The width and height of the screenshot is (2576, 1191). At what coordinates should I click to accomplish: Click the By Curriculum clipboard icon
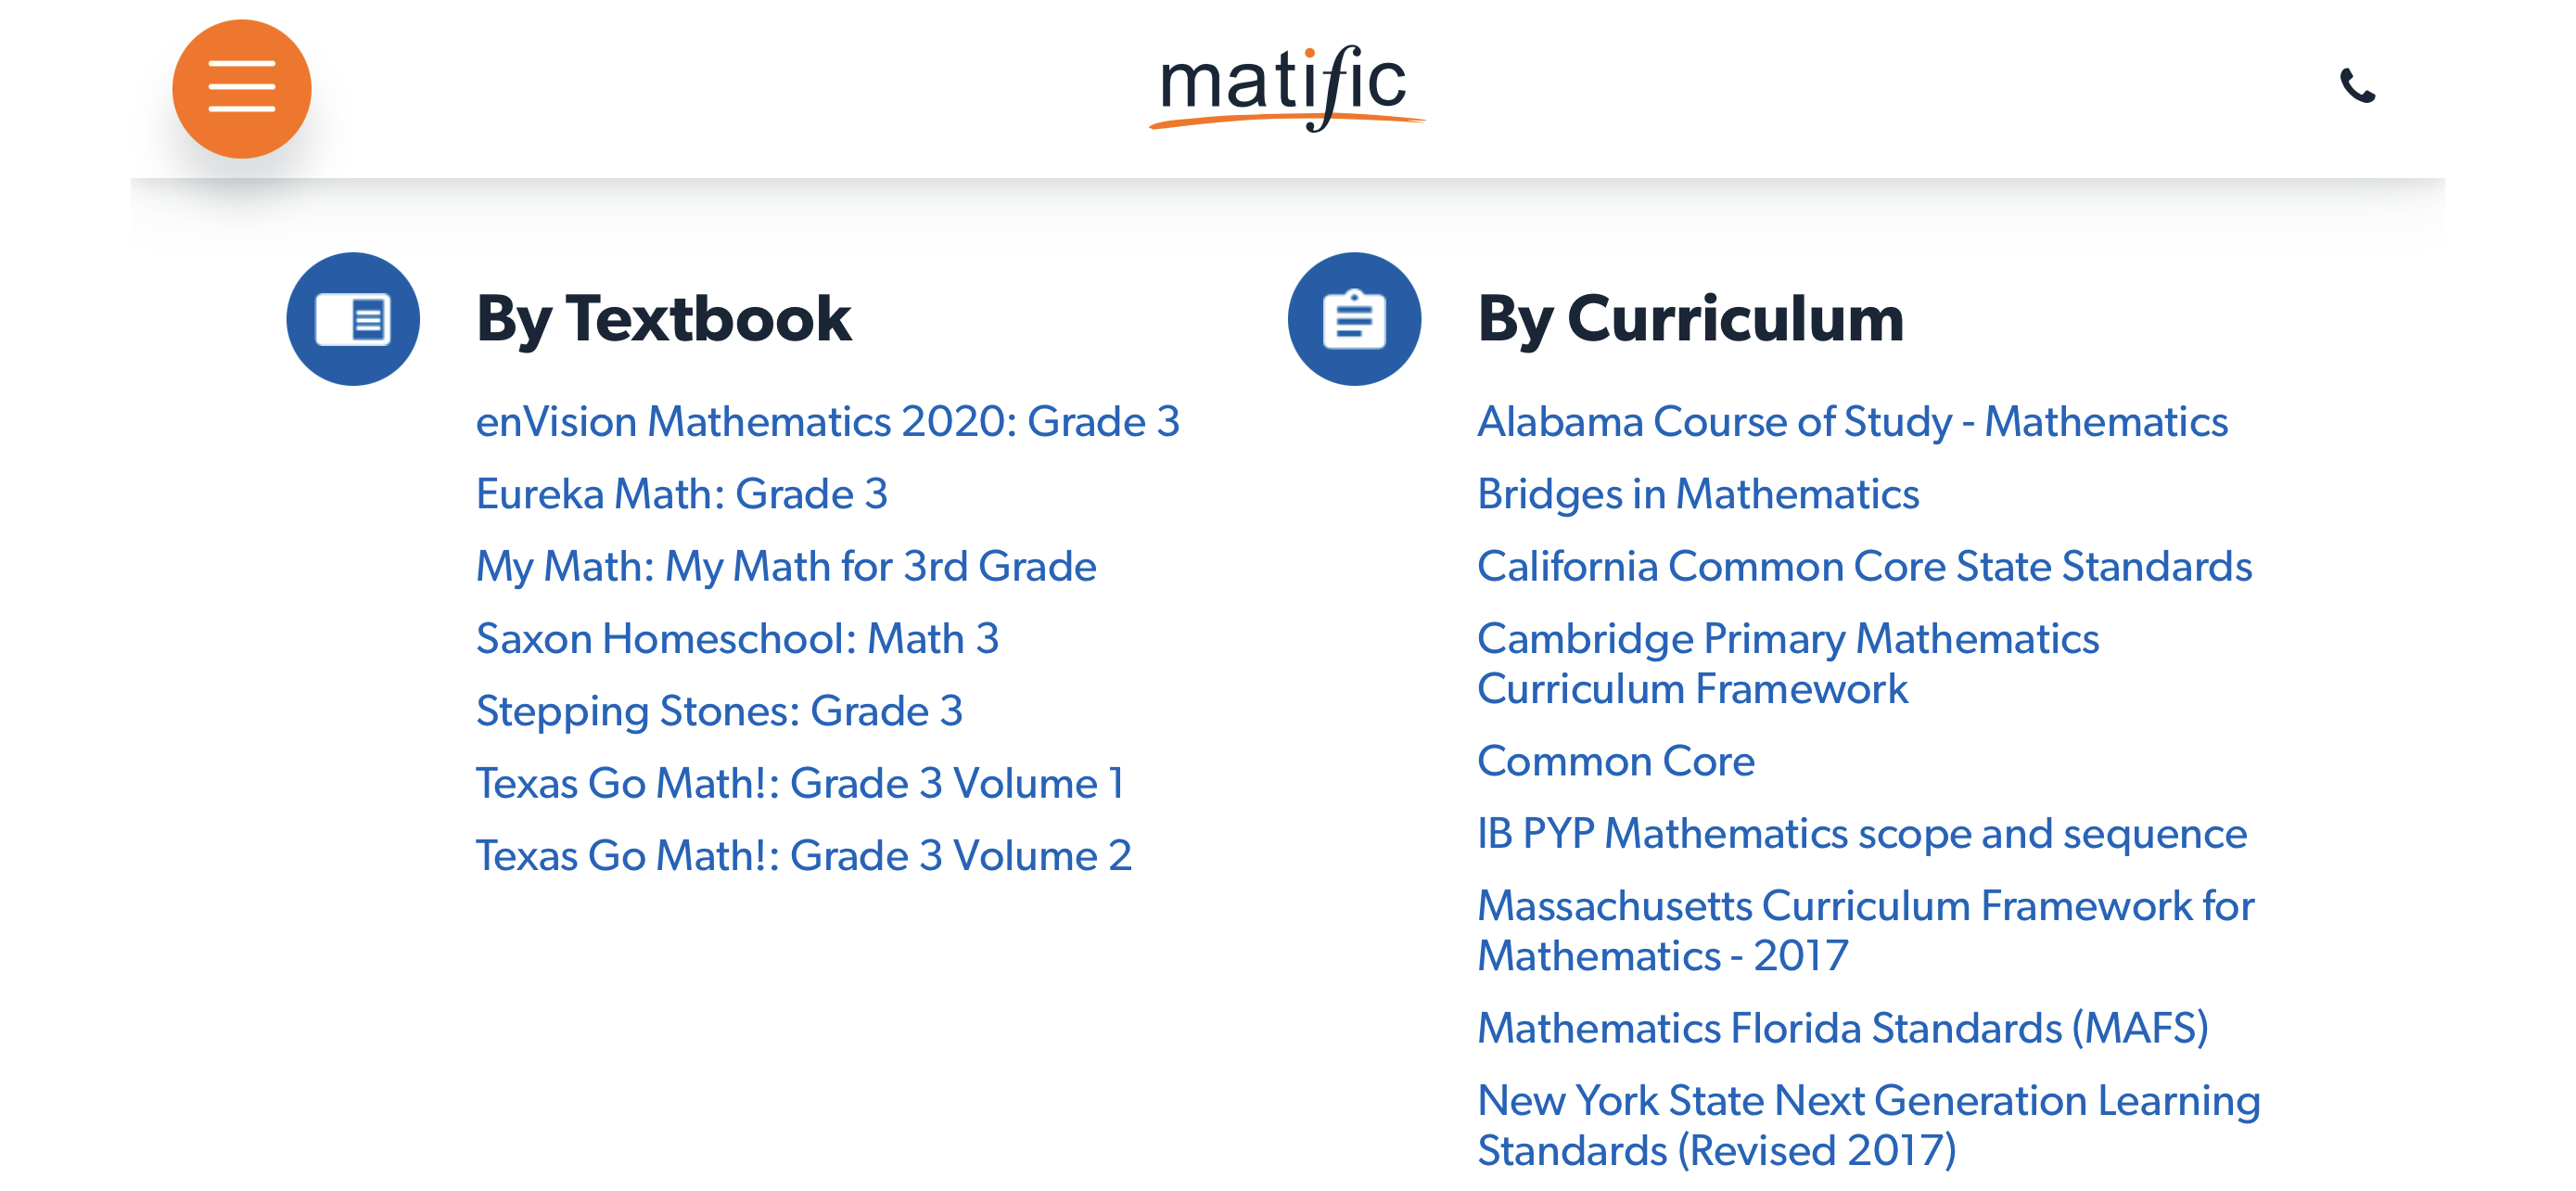1353,320
